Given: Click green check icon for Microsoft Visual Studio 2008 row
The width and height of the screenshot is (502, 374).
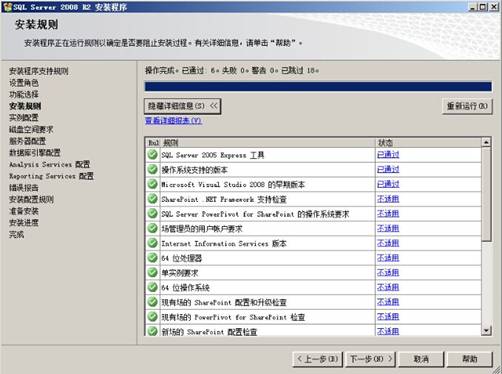Looking at the screenshot, I should pos(153,184).
